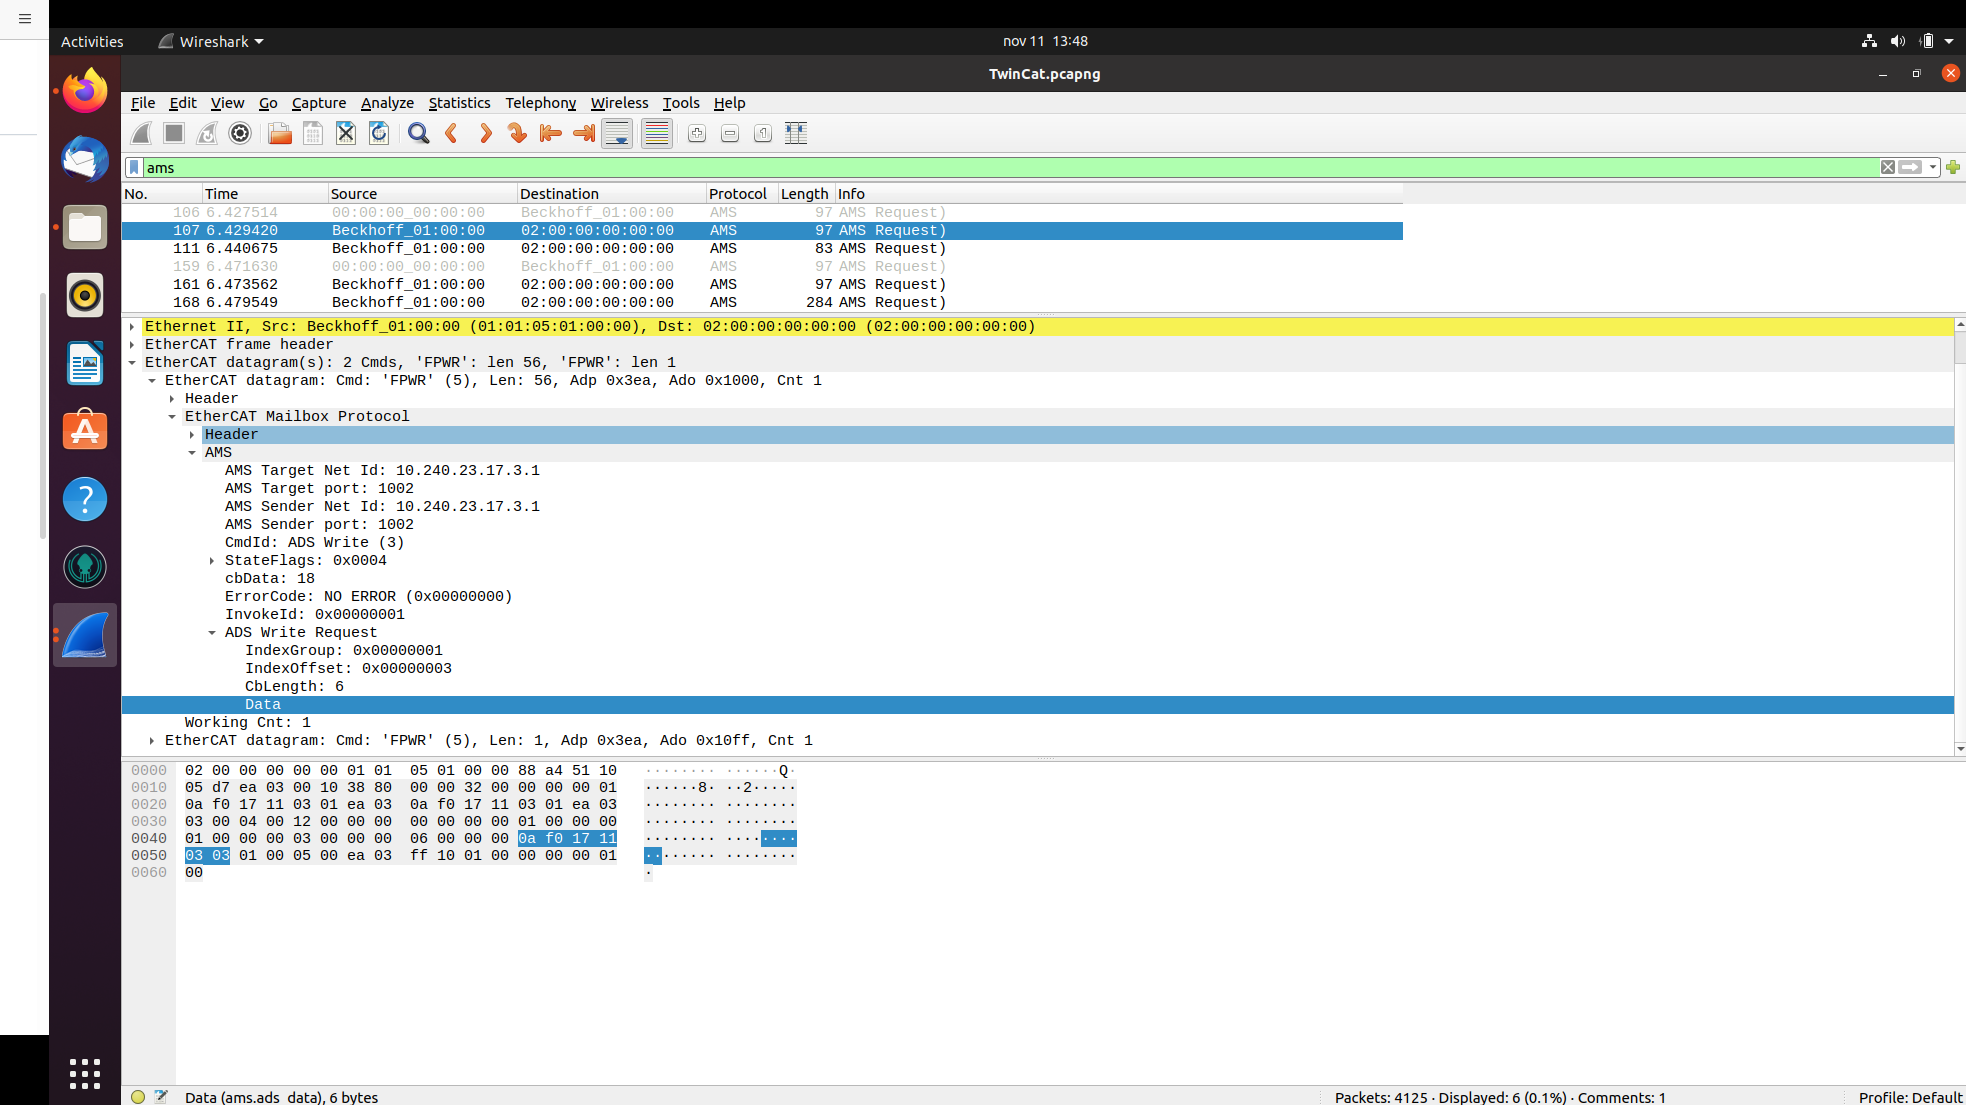Add a filter button with plus

click(x=1953, y=167)
